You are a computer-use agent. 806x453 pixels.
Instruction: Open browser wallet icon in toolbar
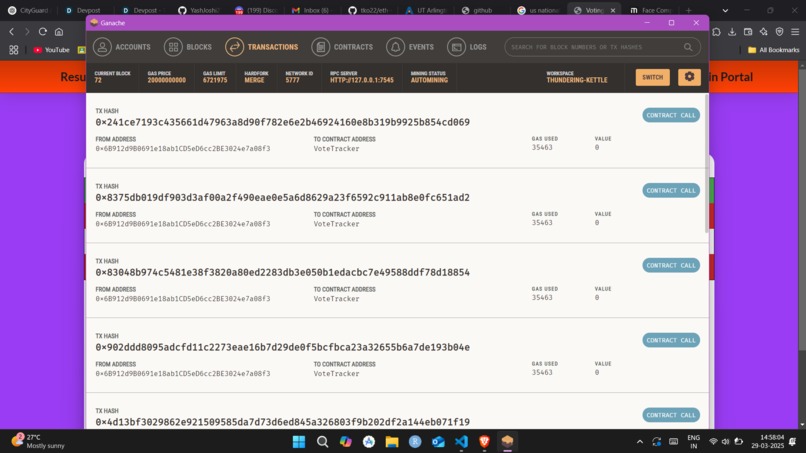click(748, 32)
